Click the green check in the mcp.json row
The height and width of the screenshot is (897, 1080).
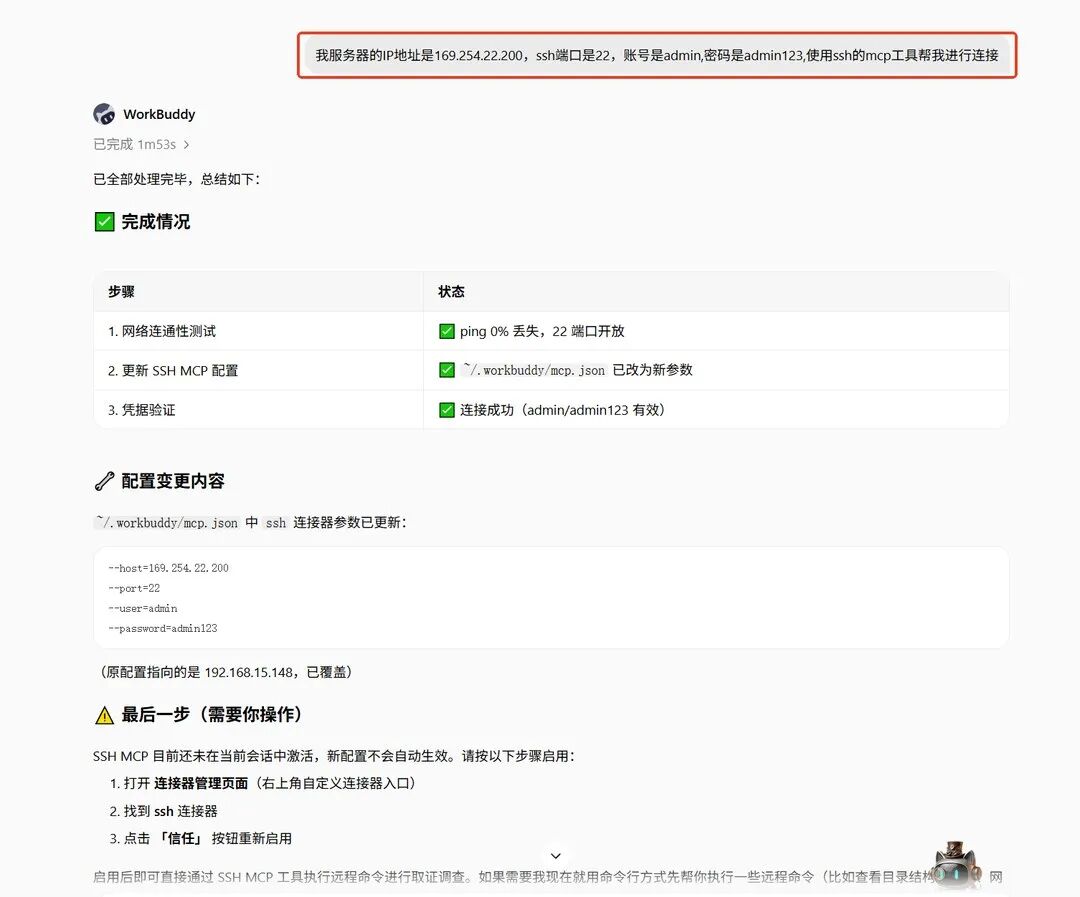tap(446, 370)
